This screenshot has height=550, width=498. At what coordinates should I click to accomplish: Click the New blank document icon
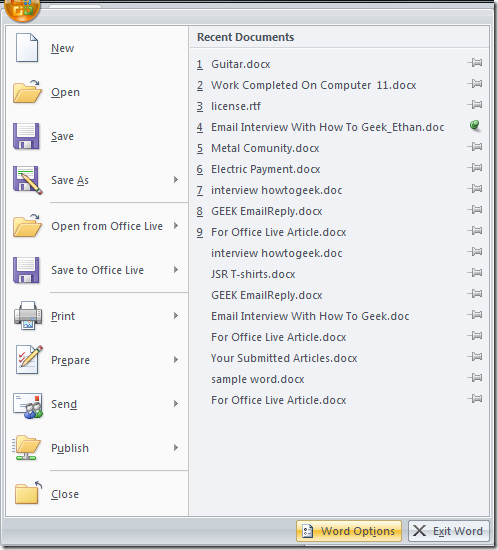[27, 48]
